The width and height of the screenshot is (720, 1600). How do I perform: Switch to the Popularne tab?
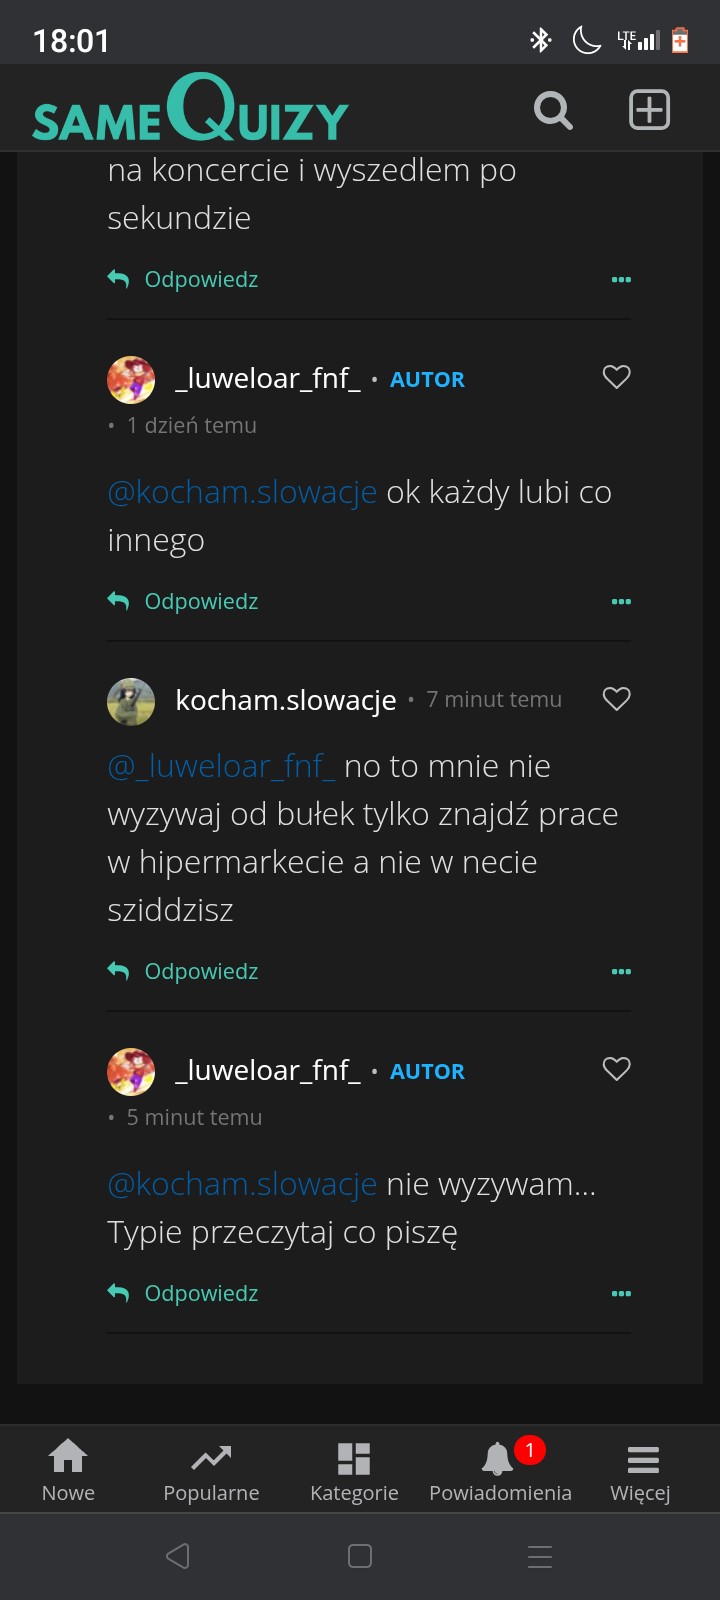(x=211, y=1472)
